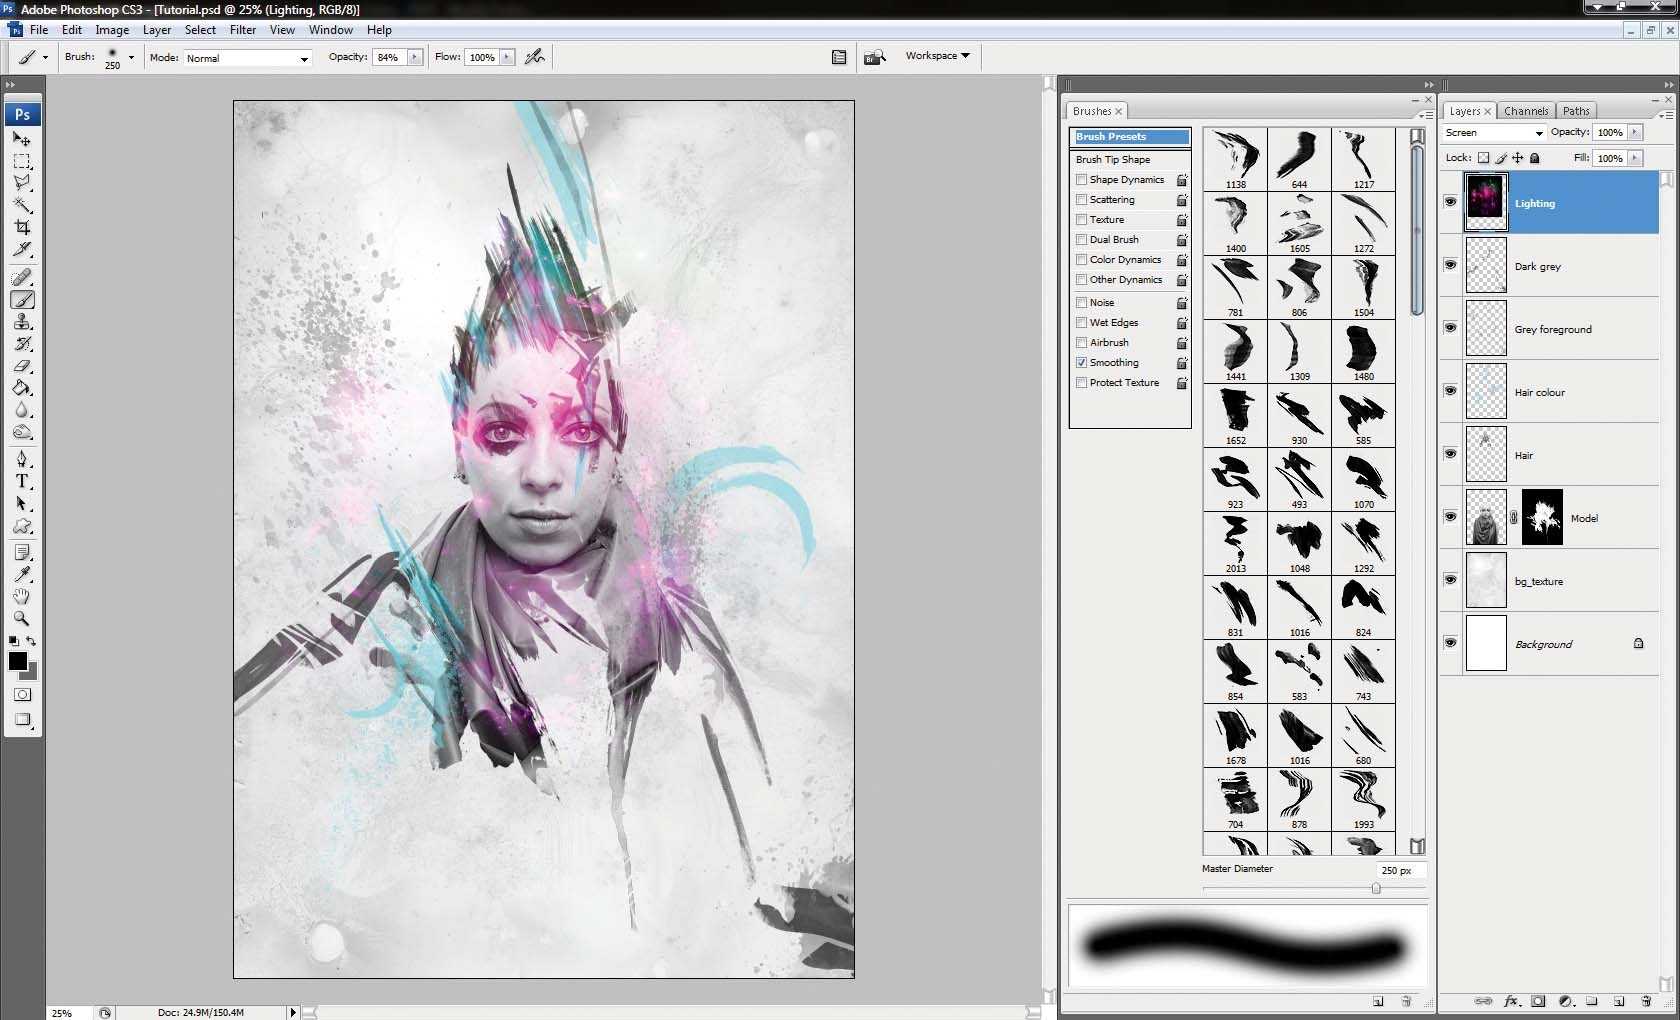This screenshot has height=1020, width=1680.
Task: Enable Wet Edges checkbox
Action: click(1081, 323)
